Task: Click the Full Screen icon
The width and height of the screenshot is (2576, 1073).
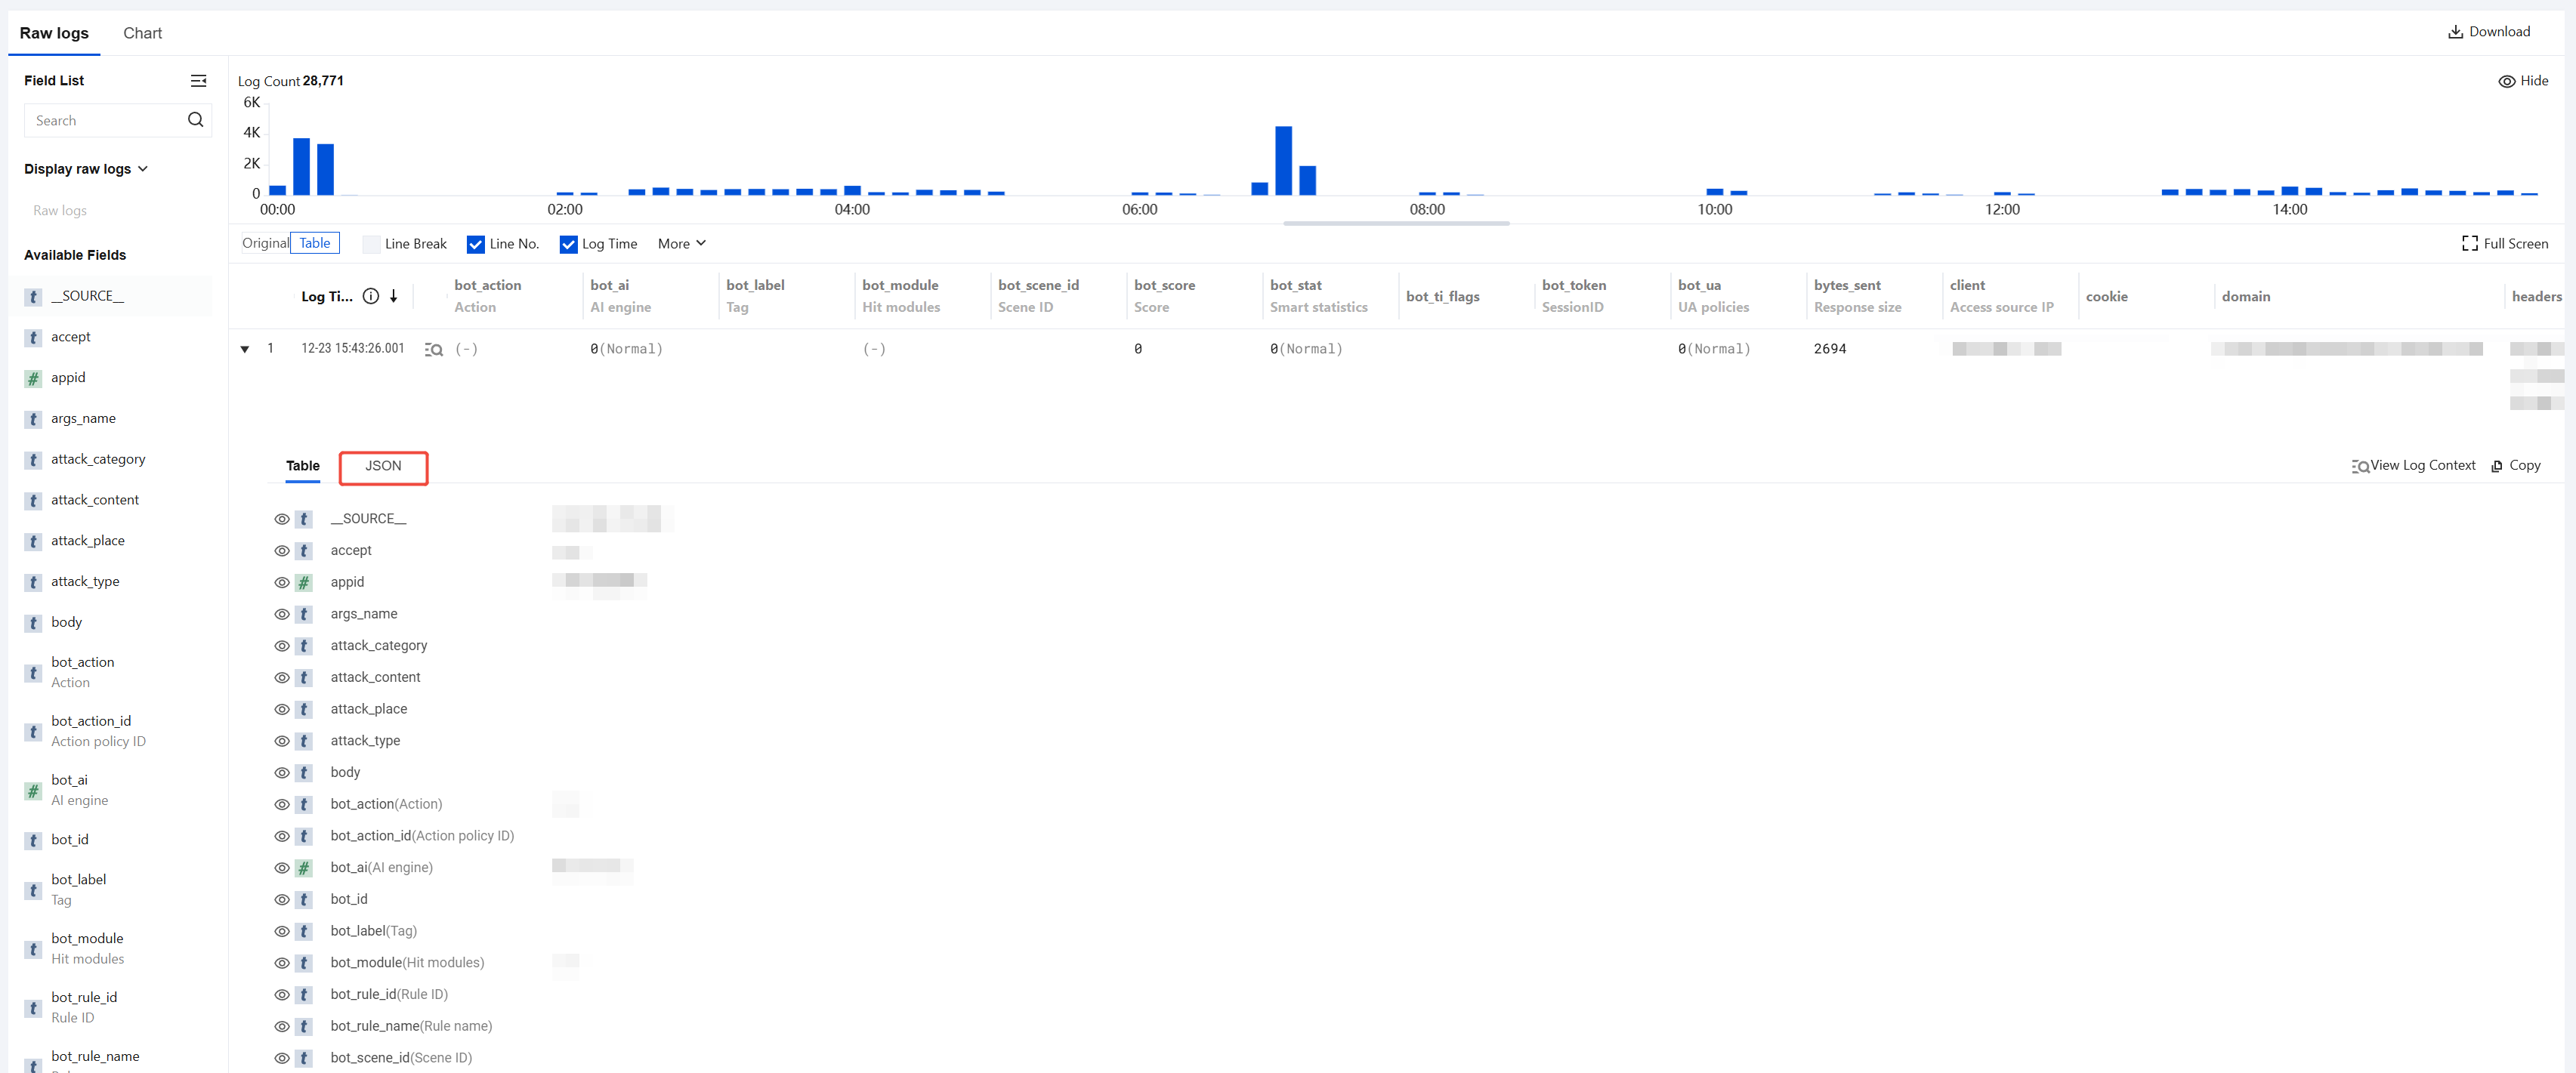Action: pyautogui.click(x=2469, y=244)
